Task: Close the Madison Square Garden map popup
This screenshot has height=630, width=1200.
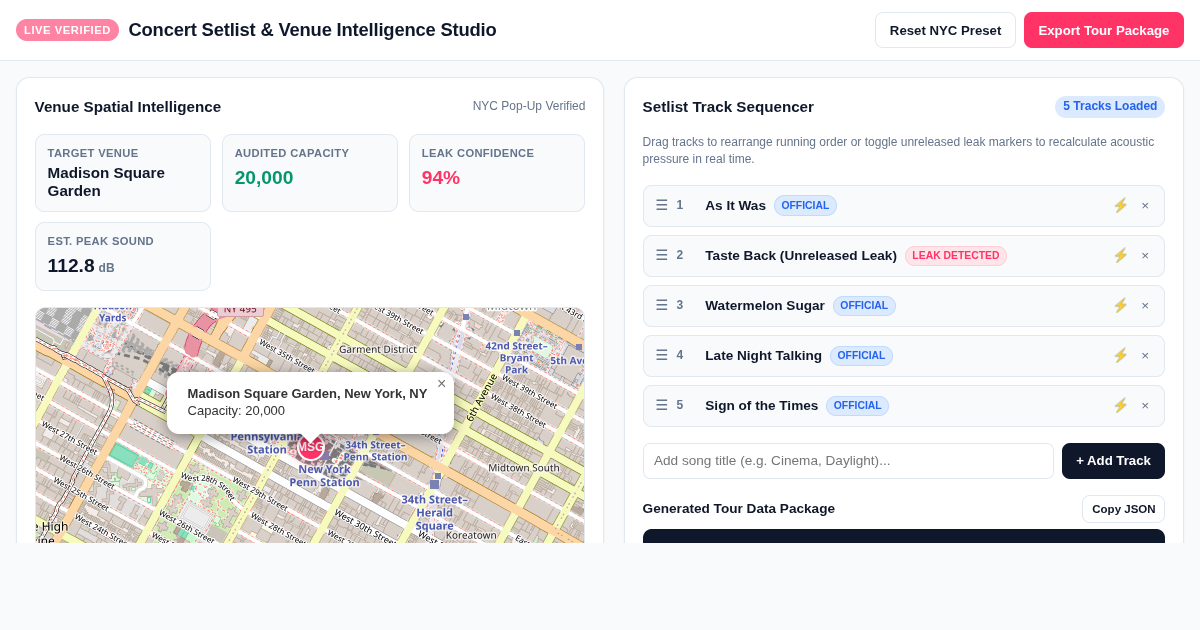Action: [441, 383]
